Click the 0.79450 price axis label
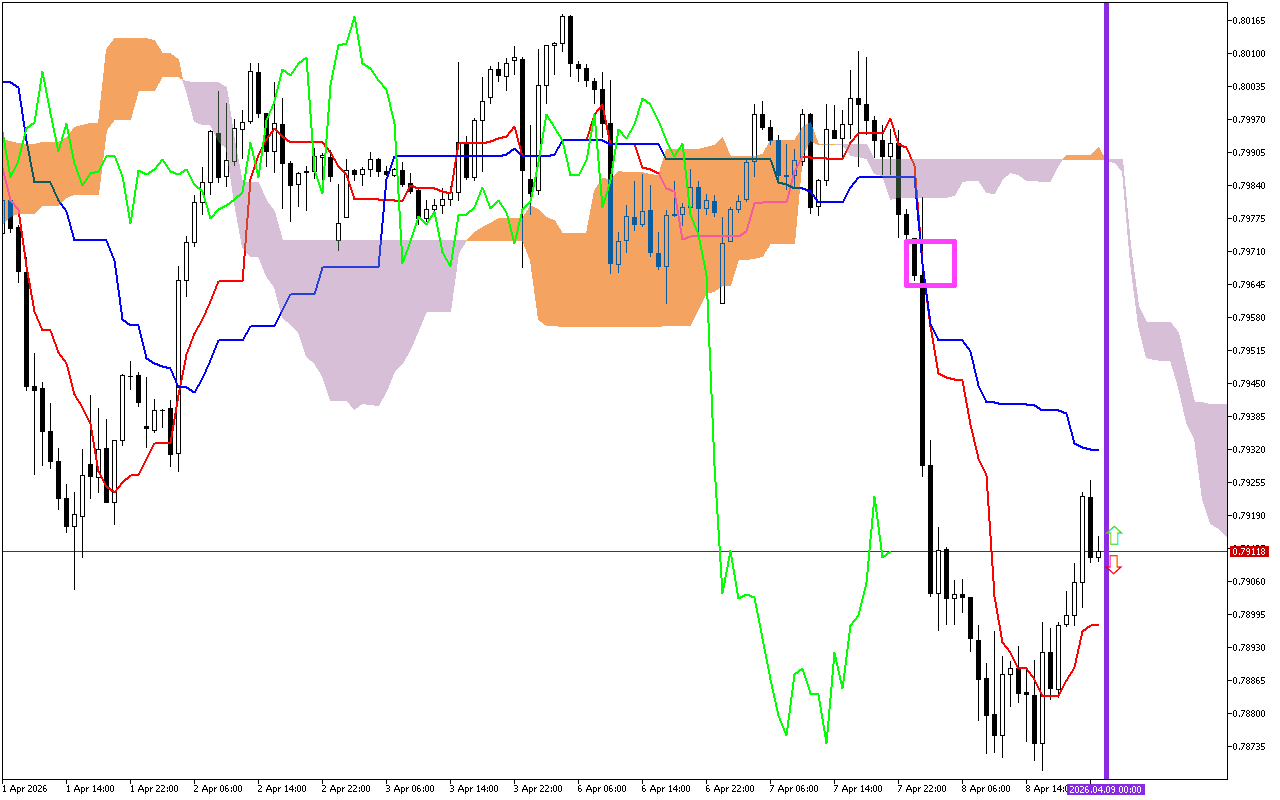 click(1249, 383)
